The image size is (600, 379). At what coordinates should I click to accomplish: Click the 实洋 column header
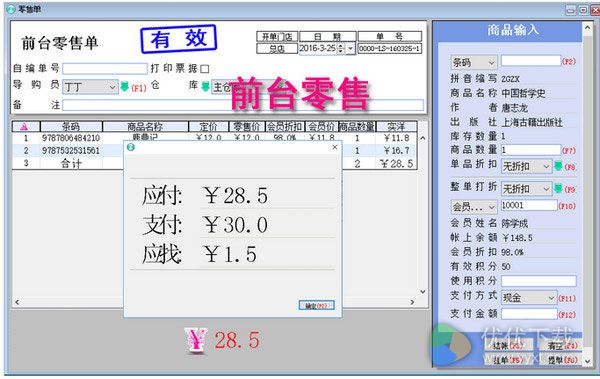tap(397, 127)
